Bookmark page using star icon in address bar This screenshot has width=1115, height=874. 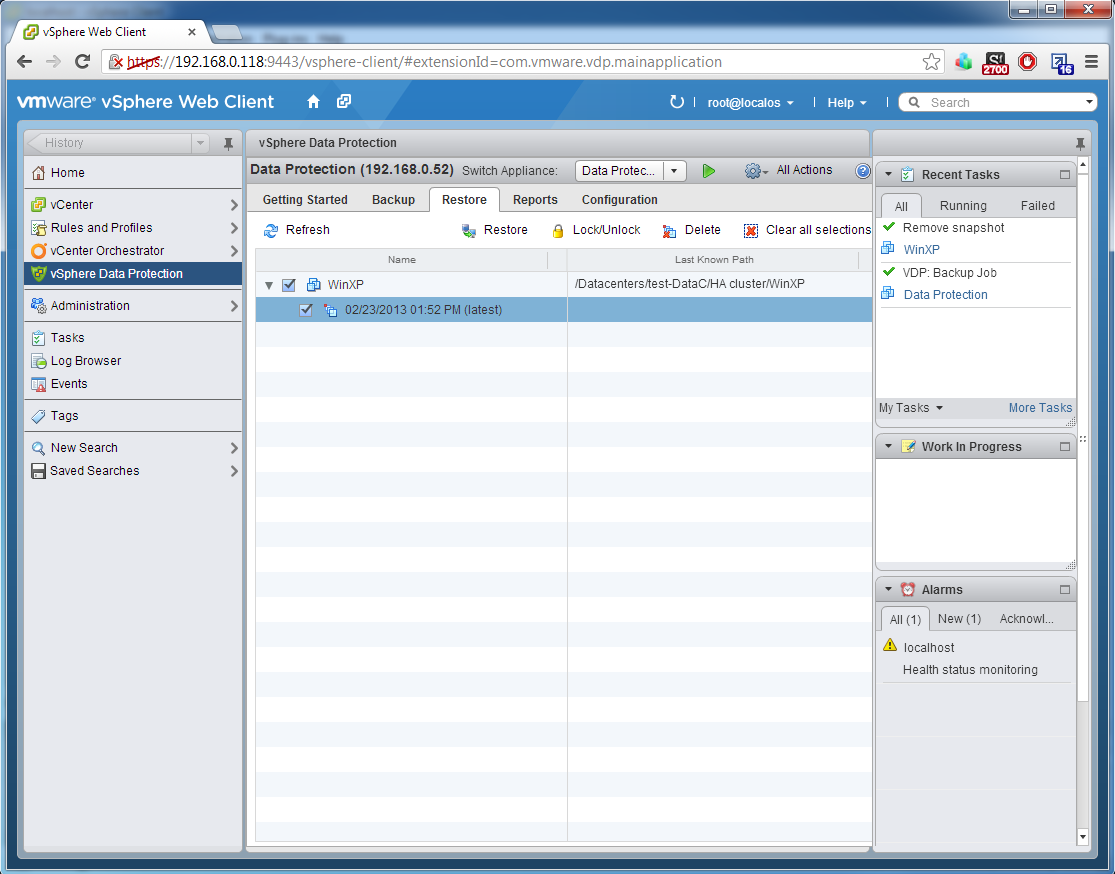(931, 62)
